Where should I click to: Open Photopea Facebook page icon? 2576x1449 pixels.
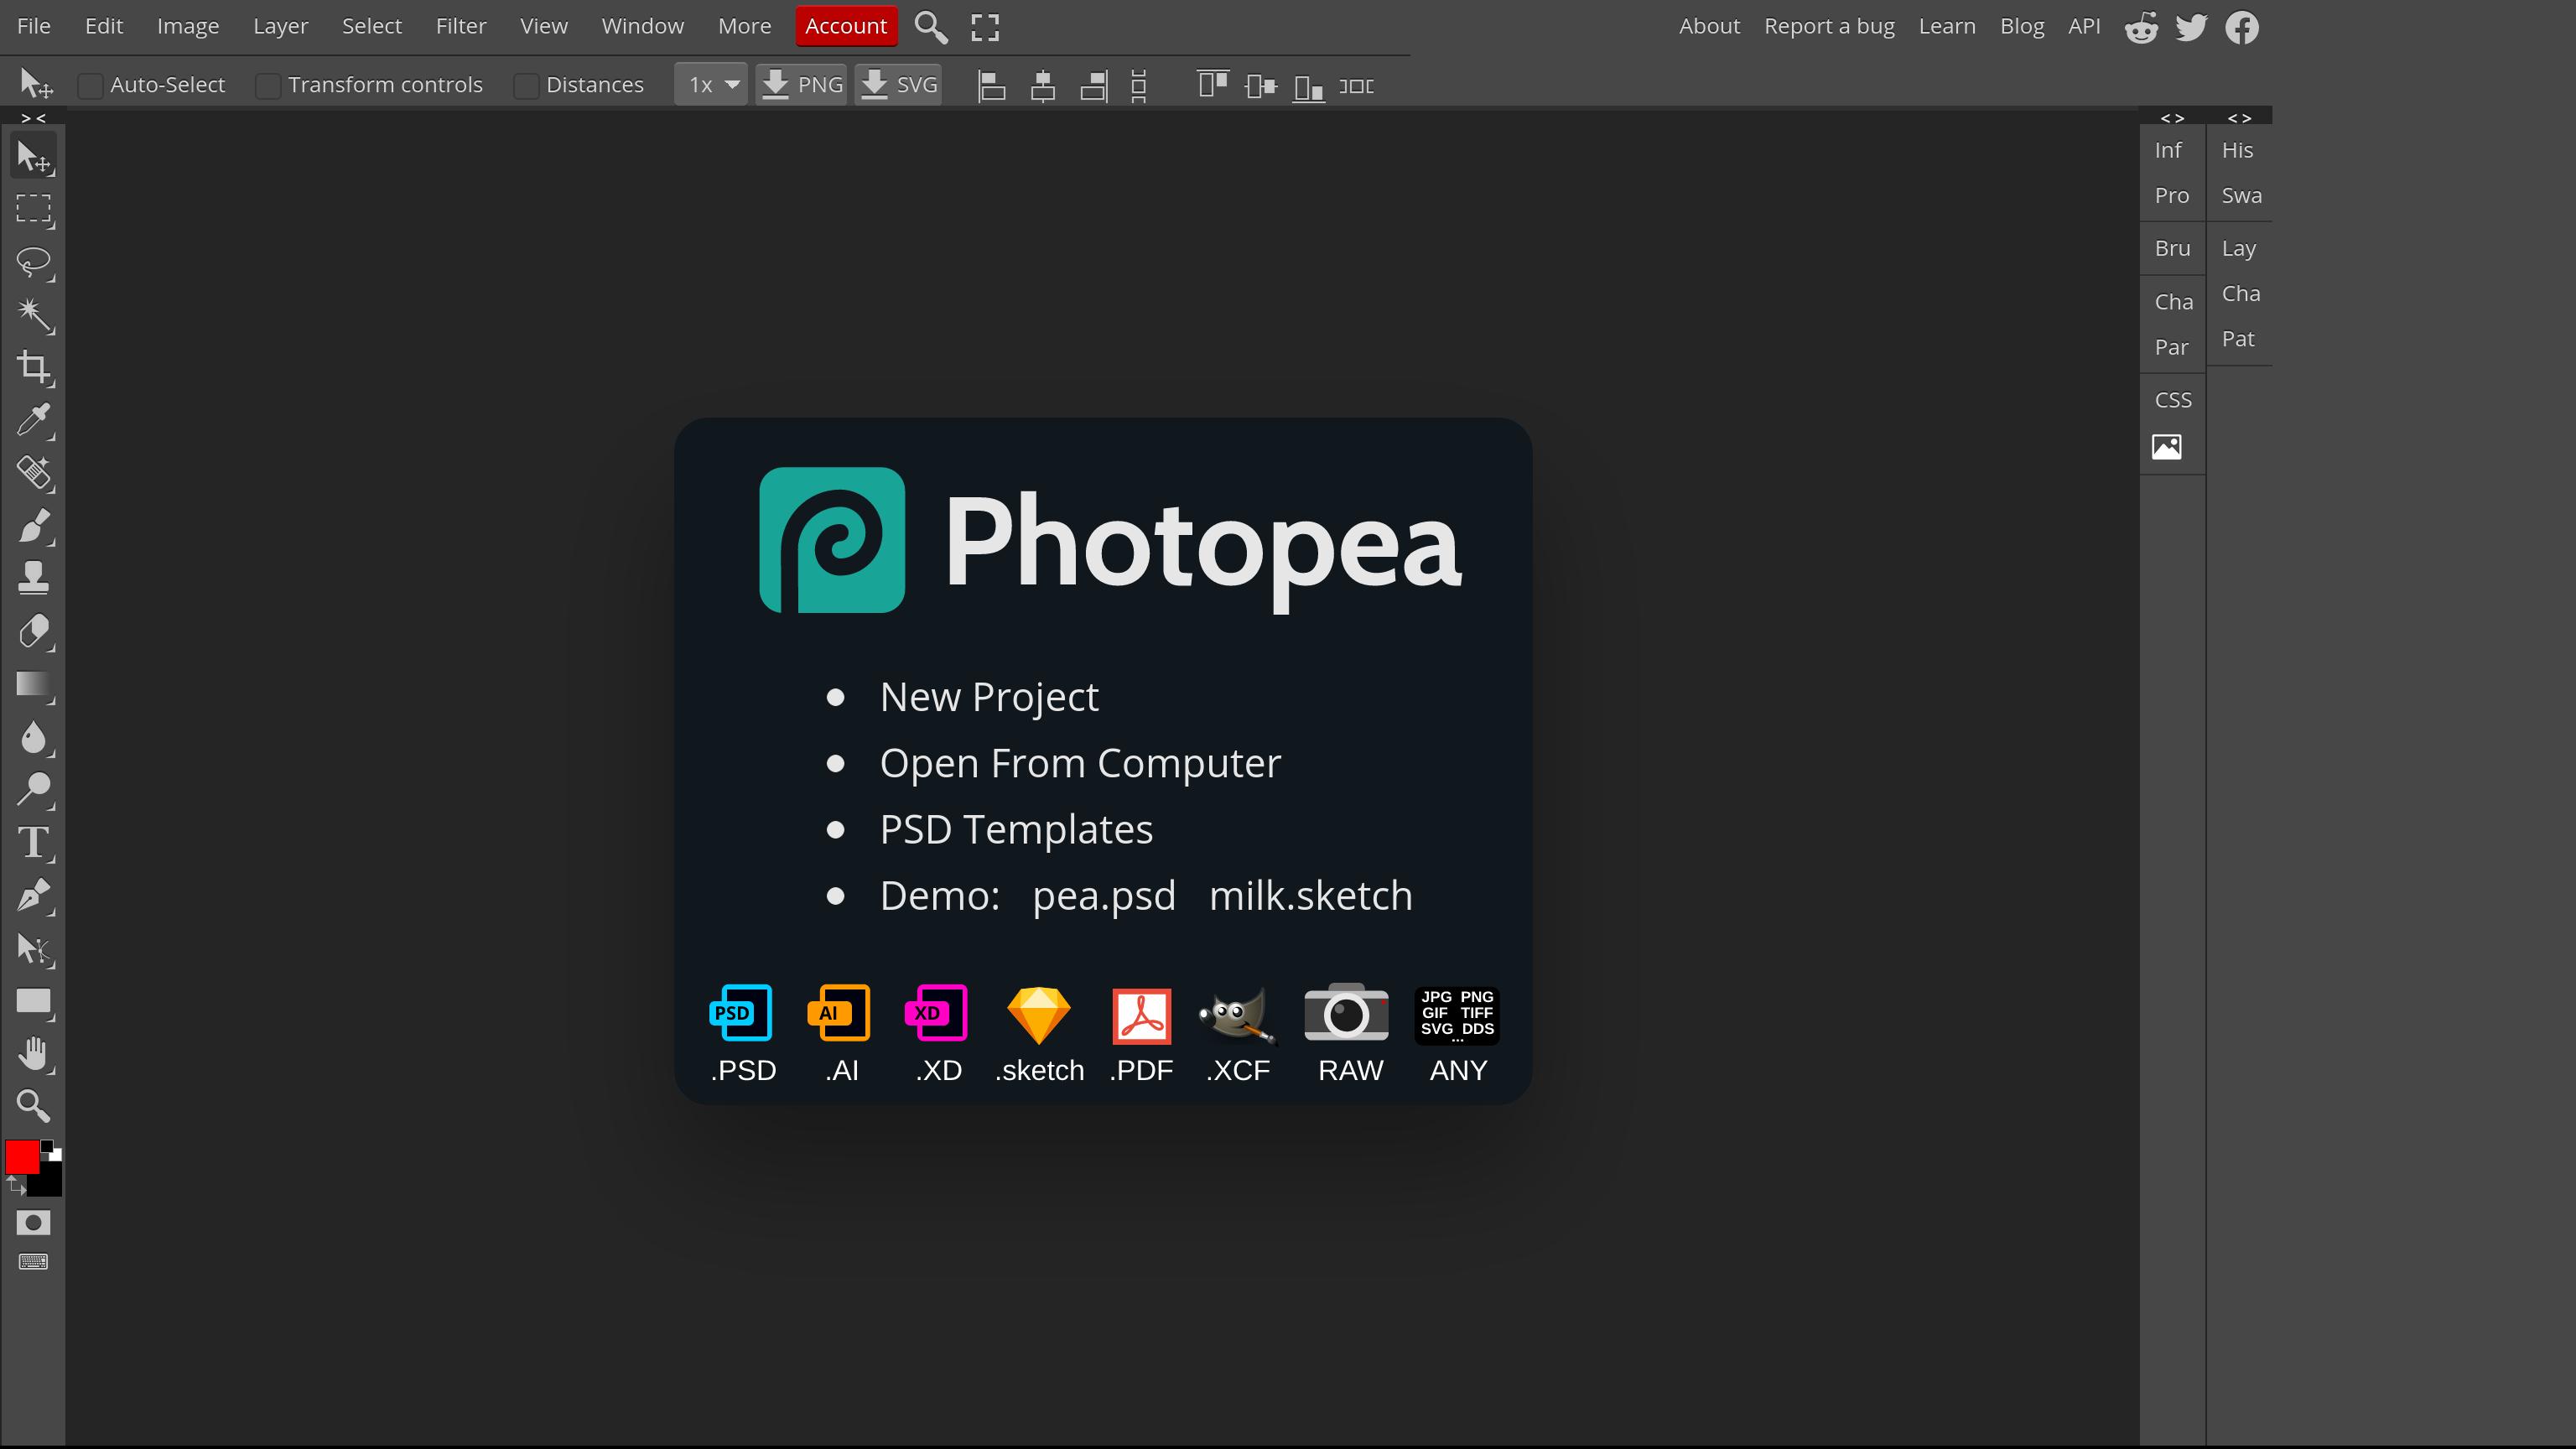[2242, 27]
